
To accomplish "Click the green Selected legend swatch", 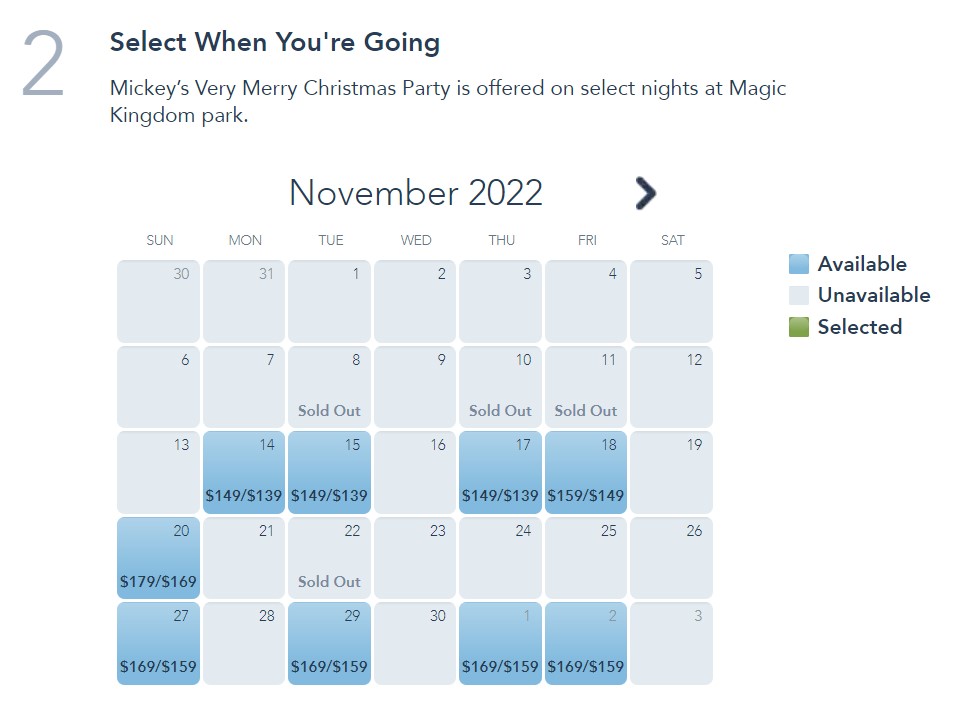I will click(x=798, y=327).
